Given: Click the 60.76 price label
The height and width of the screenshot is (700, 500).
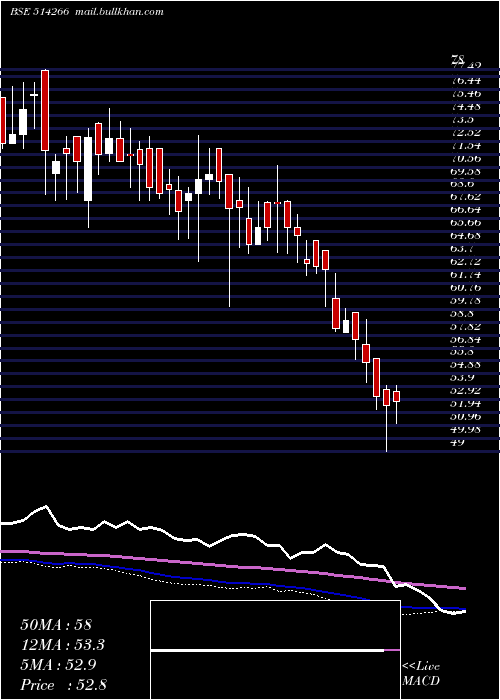Looking at the screenshot, I should pos(465,288).
